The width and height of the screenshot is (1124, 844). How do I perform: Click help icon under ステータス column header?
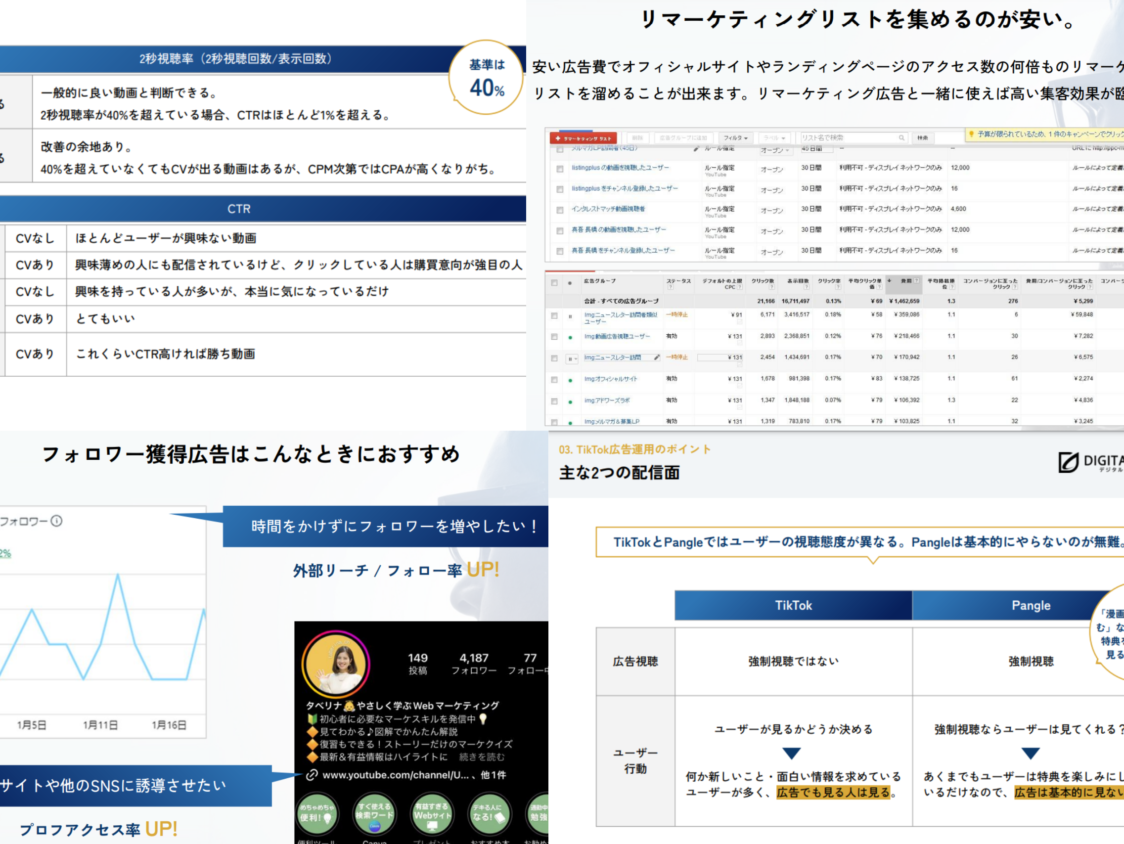(670, 288)
